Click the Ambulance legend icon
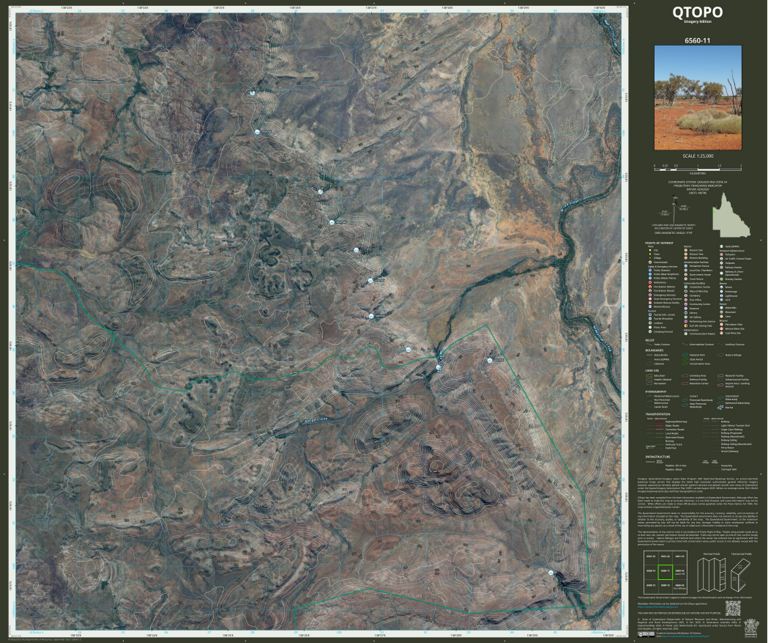The height and width of the screenshot is (643, 768). [x=650, y=283]
